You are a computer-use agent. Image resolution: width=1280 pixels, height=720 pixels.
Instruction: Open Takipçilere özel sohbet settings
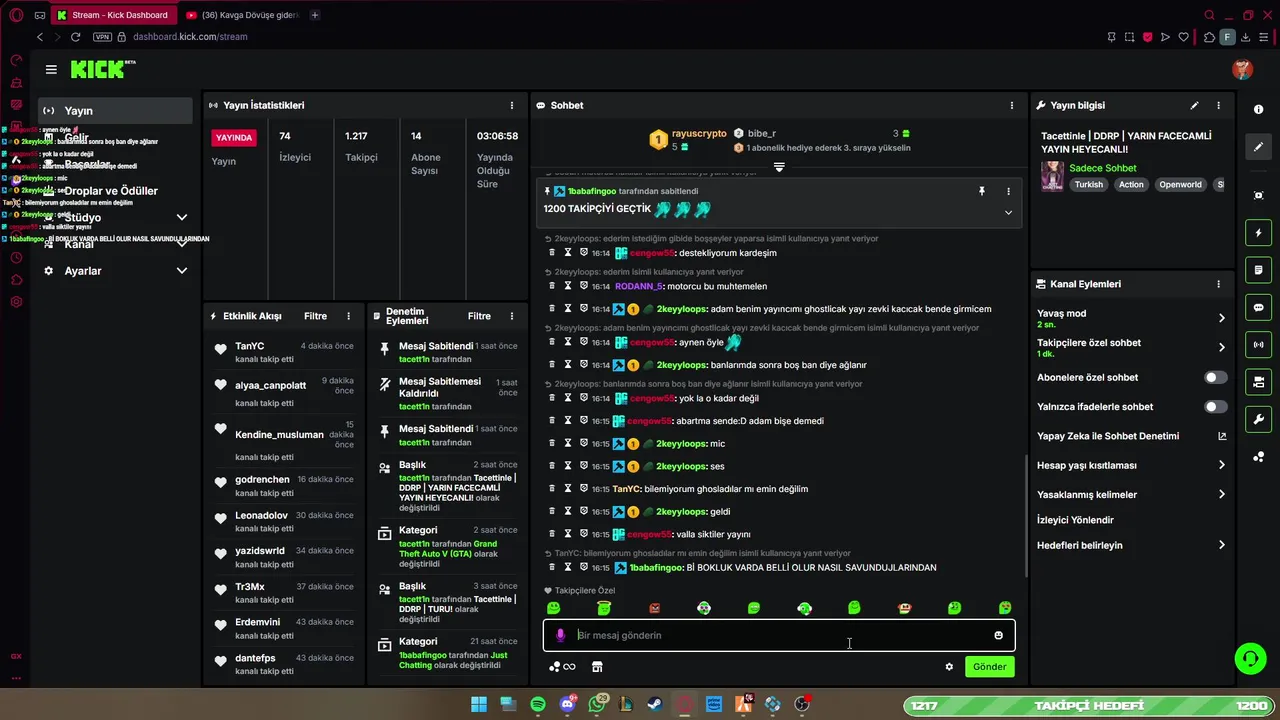[1132, 347]
